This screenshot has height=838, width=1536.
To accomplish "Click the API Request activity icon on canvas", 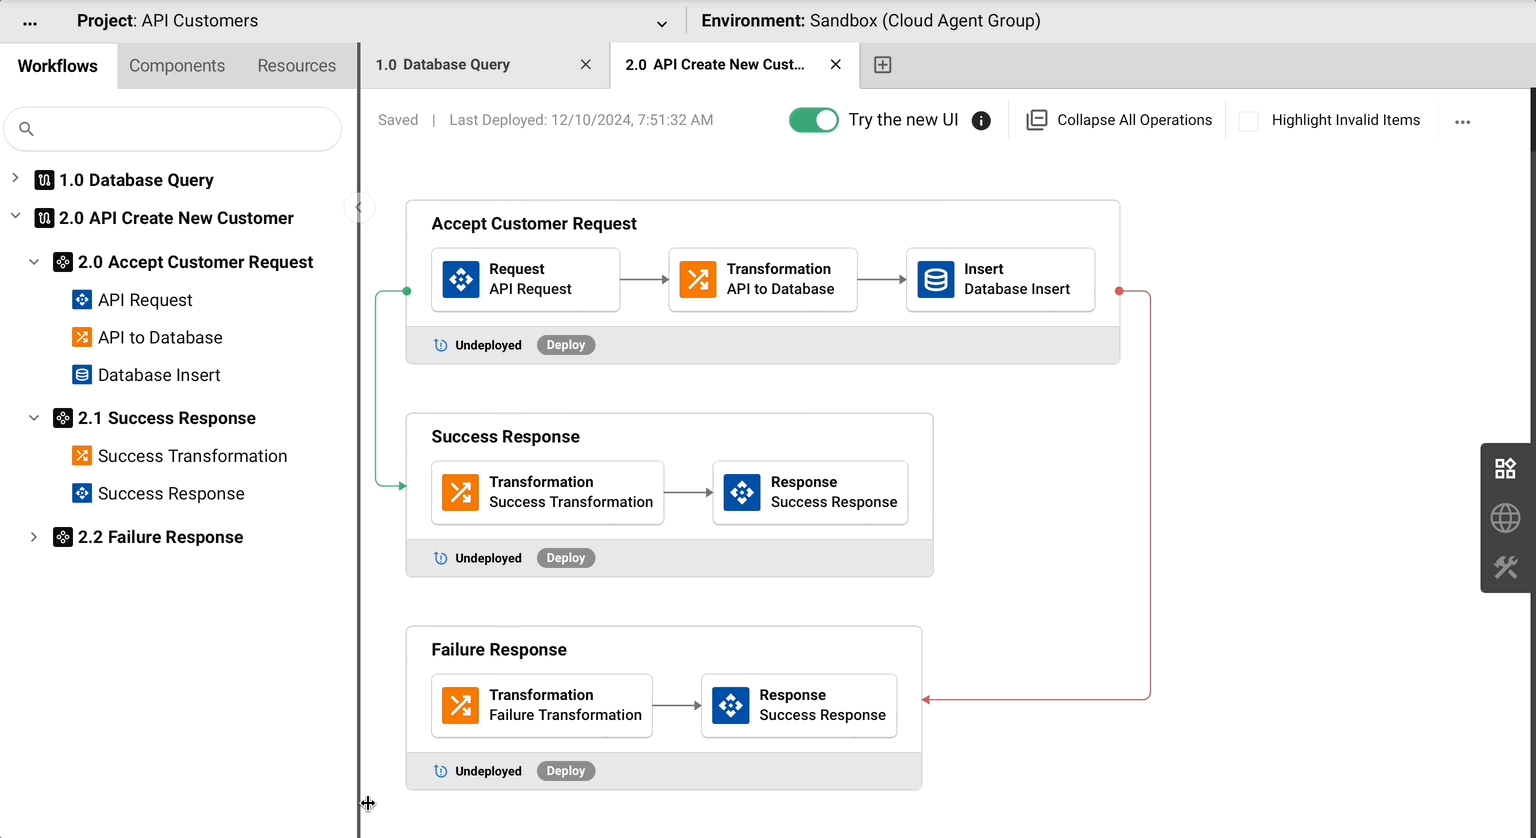I will point(460,280).
